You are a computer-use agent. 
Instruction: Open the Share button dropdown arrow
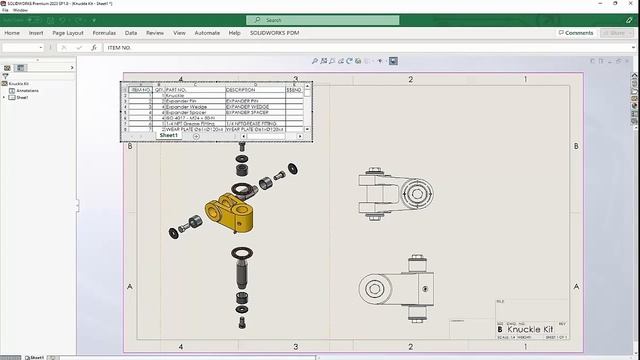(630, 33)
